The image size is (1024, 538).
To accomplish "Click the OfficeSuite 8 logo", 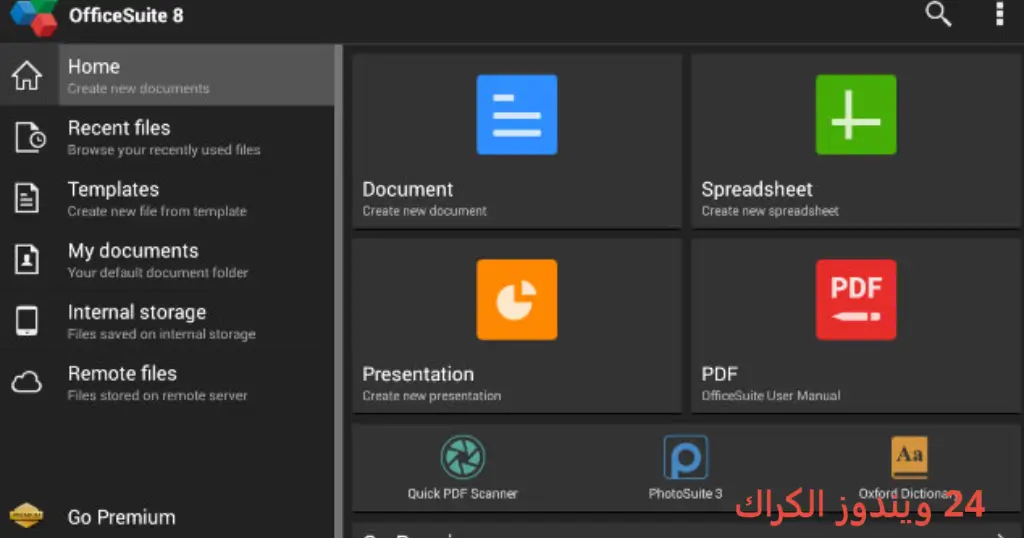I will (x=34, y=17).
